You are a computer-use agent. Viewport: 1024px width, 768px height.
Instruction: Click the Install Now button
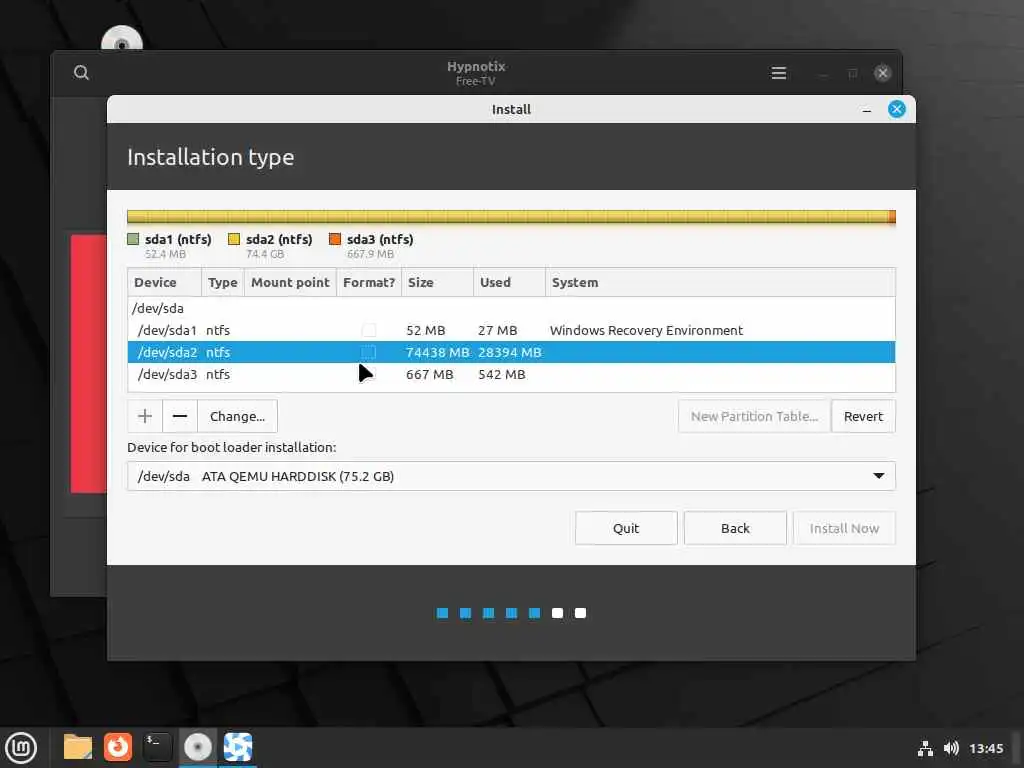tap(844, 528)
